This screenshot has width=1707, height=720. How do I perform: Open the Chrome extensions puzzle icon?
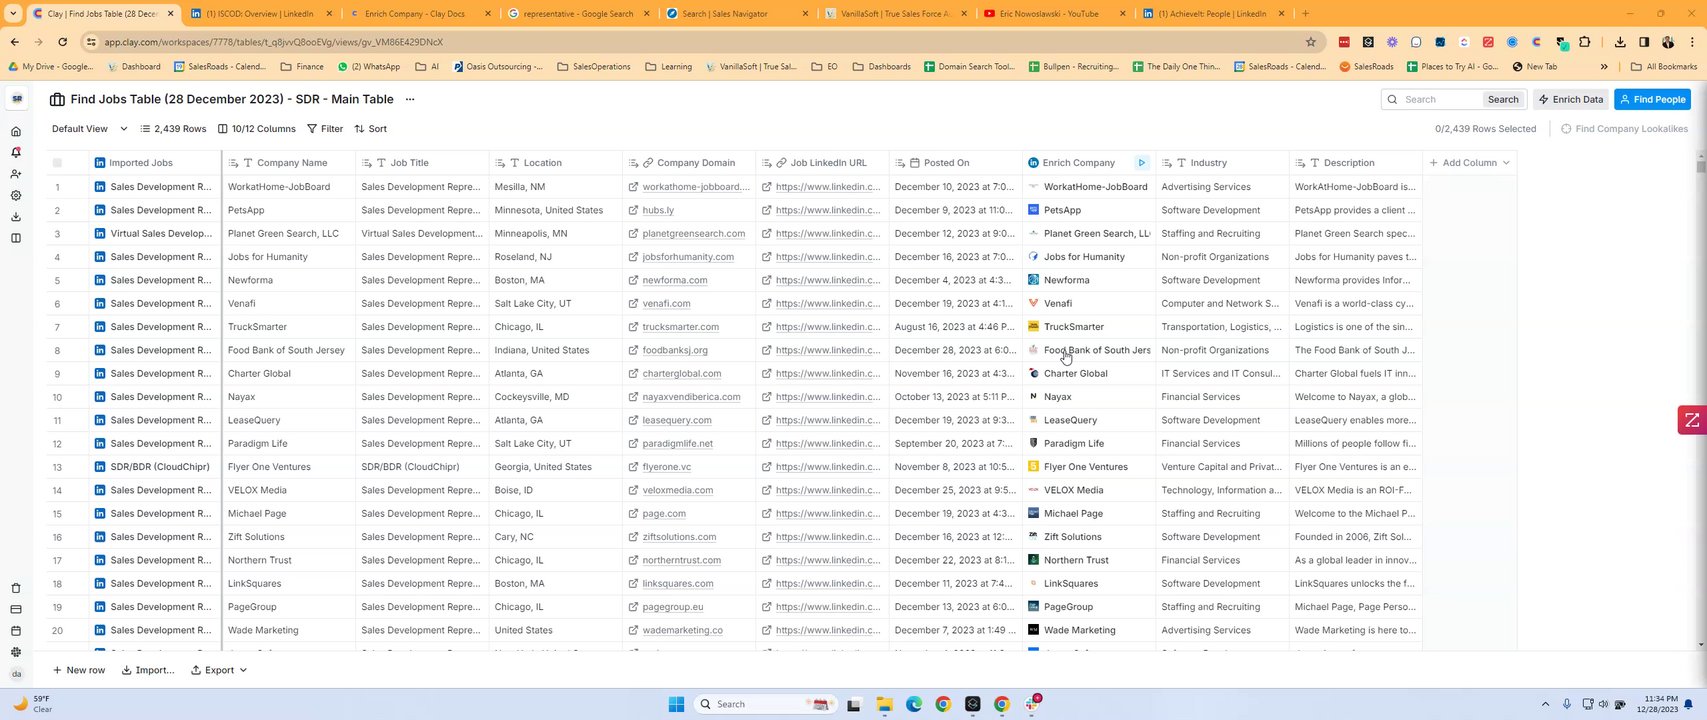(x=1585, y=42)
